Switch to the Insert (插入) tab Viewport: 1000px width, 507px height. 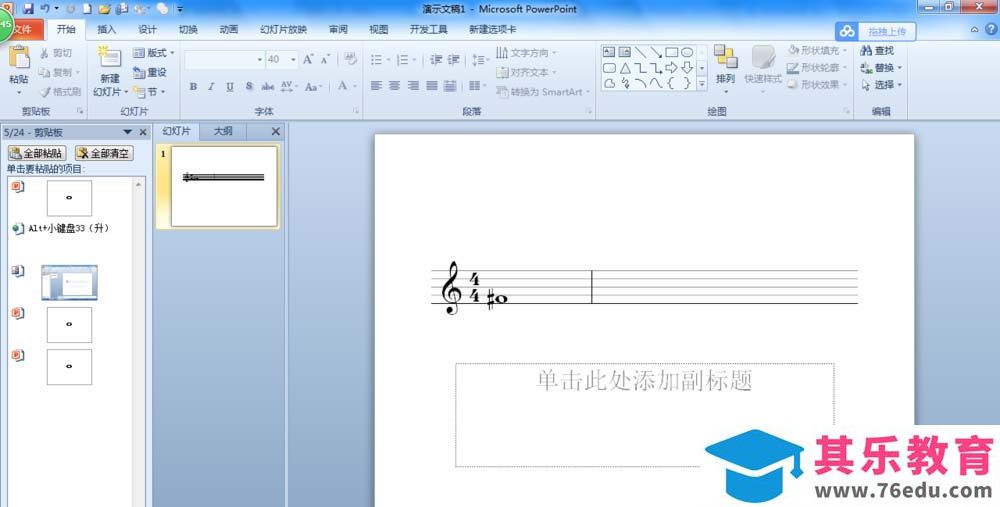[x=107, y=29]
